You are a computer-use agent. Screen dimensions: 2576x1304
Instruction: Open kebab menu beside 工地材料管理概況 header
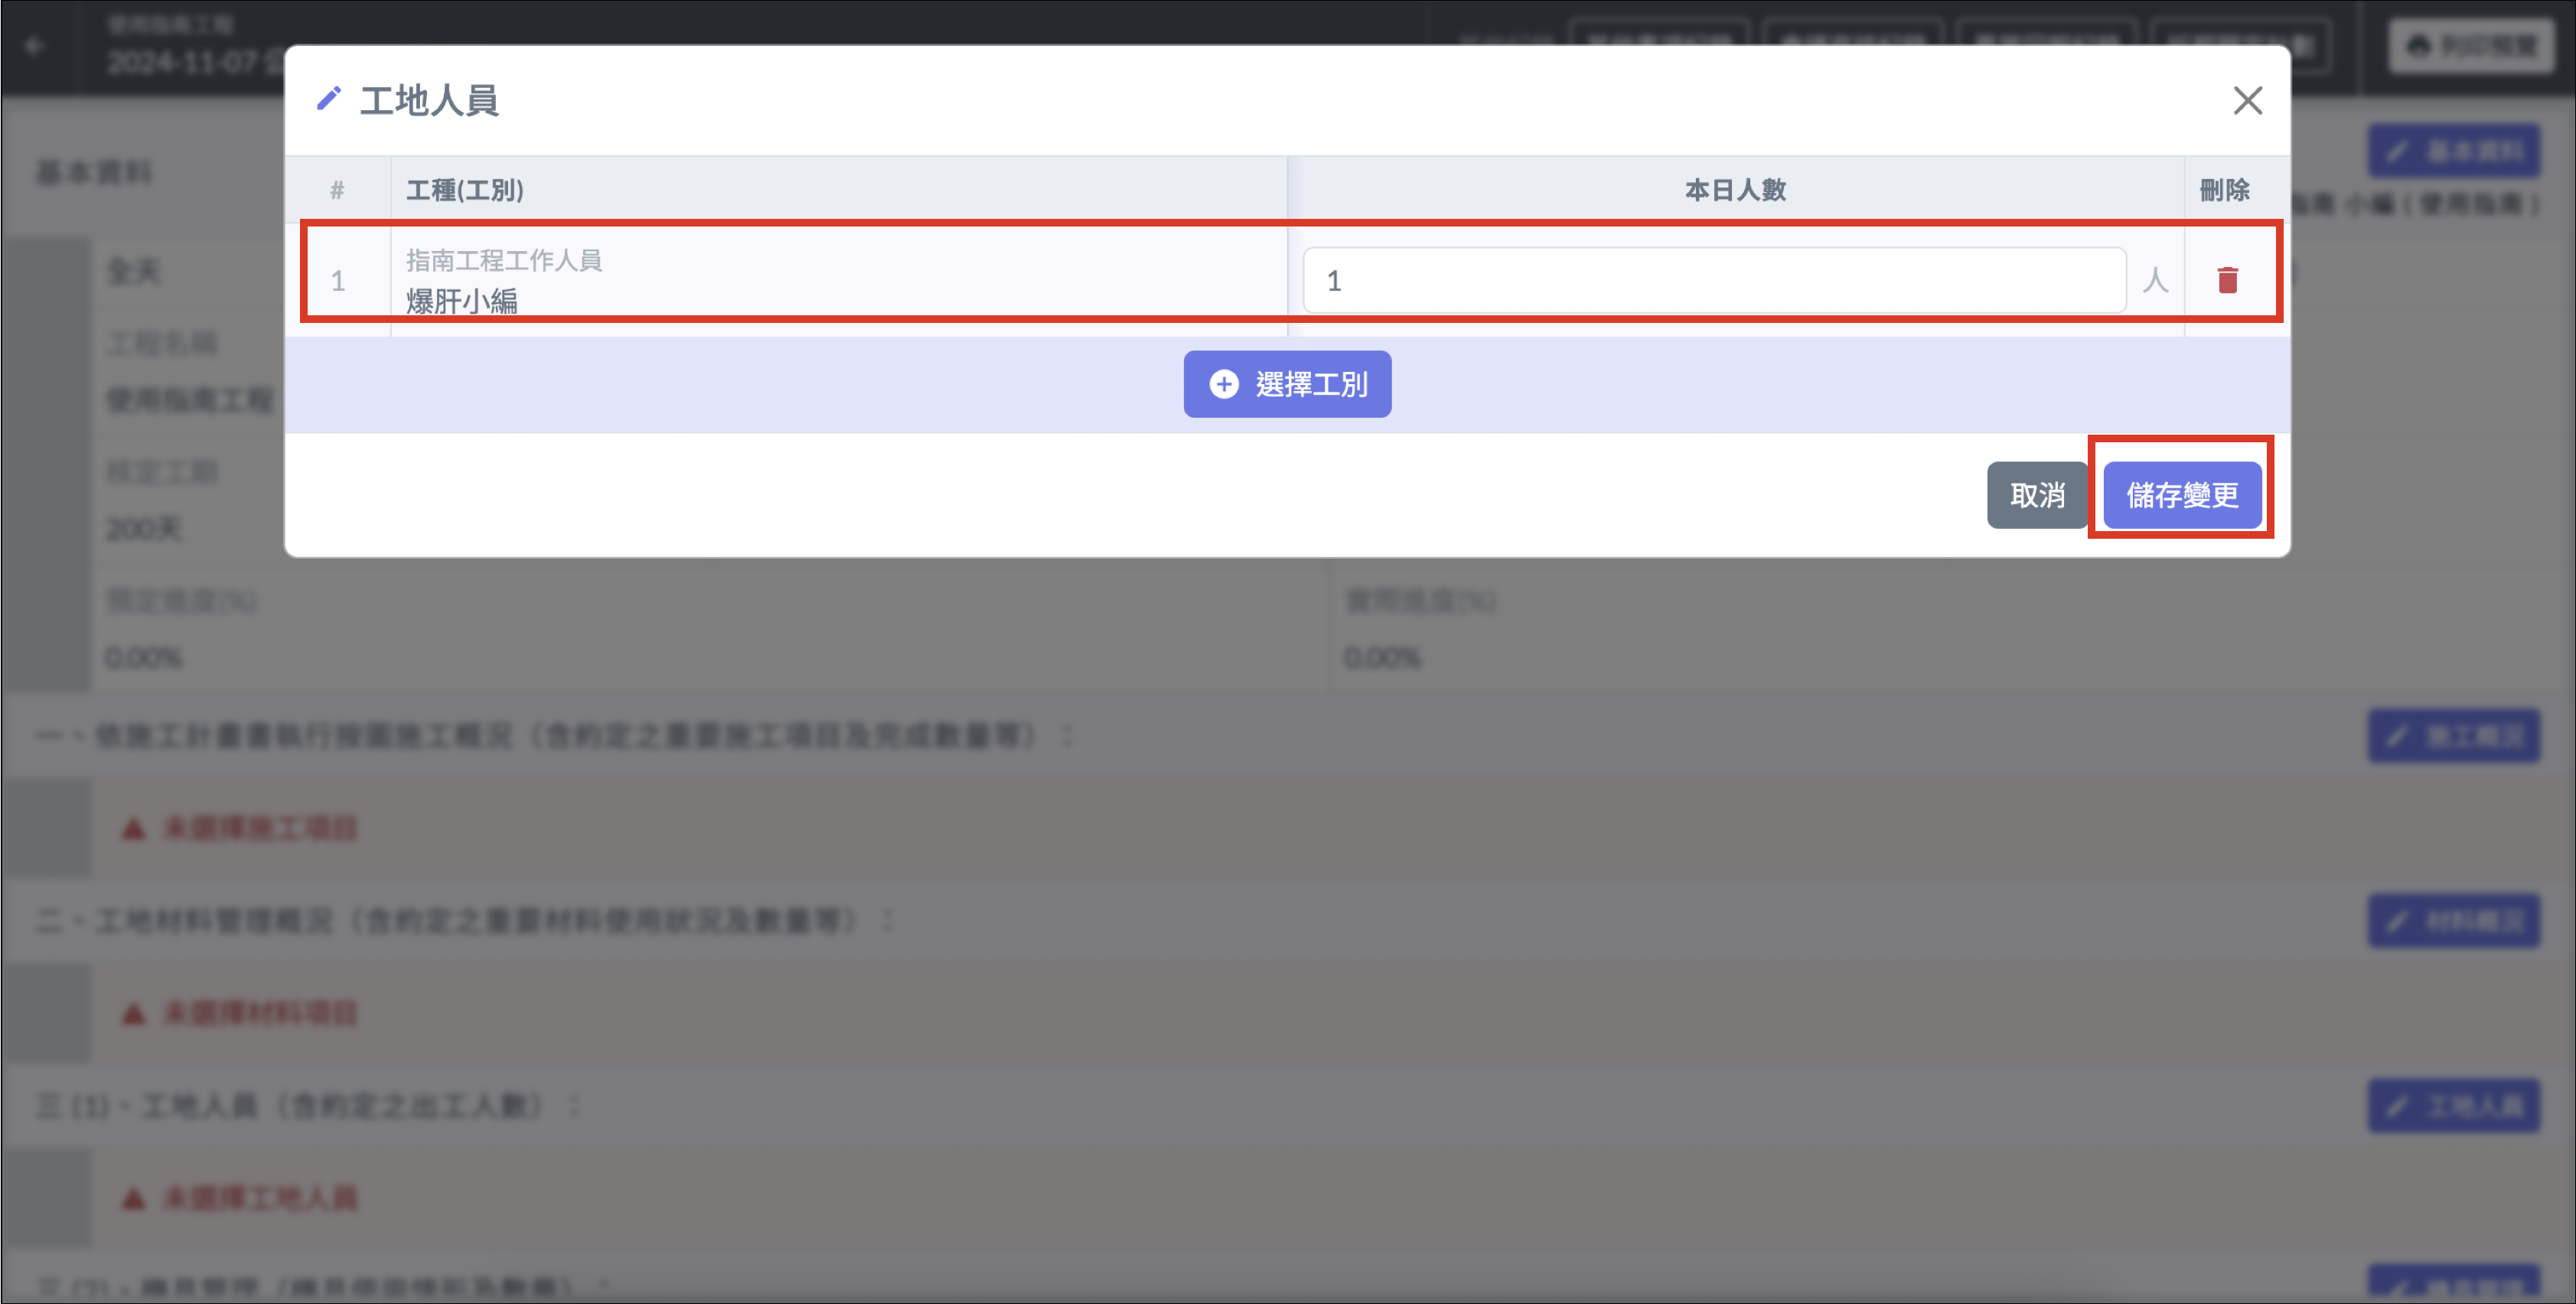888,920
